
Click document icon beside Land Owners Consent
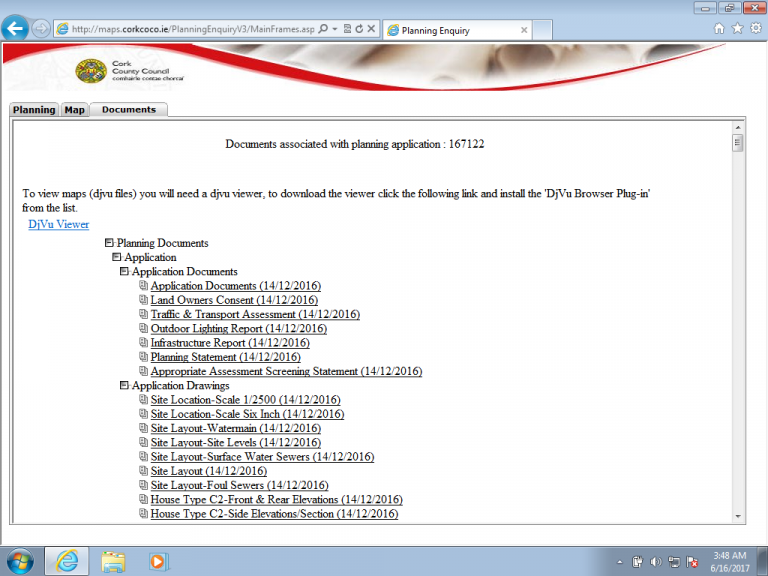pos(144,299)
